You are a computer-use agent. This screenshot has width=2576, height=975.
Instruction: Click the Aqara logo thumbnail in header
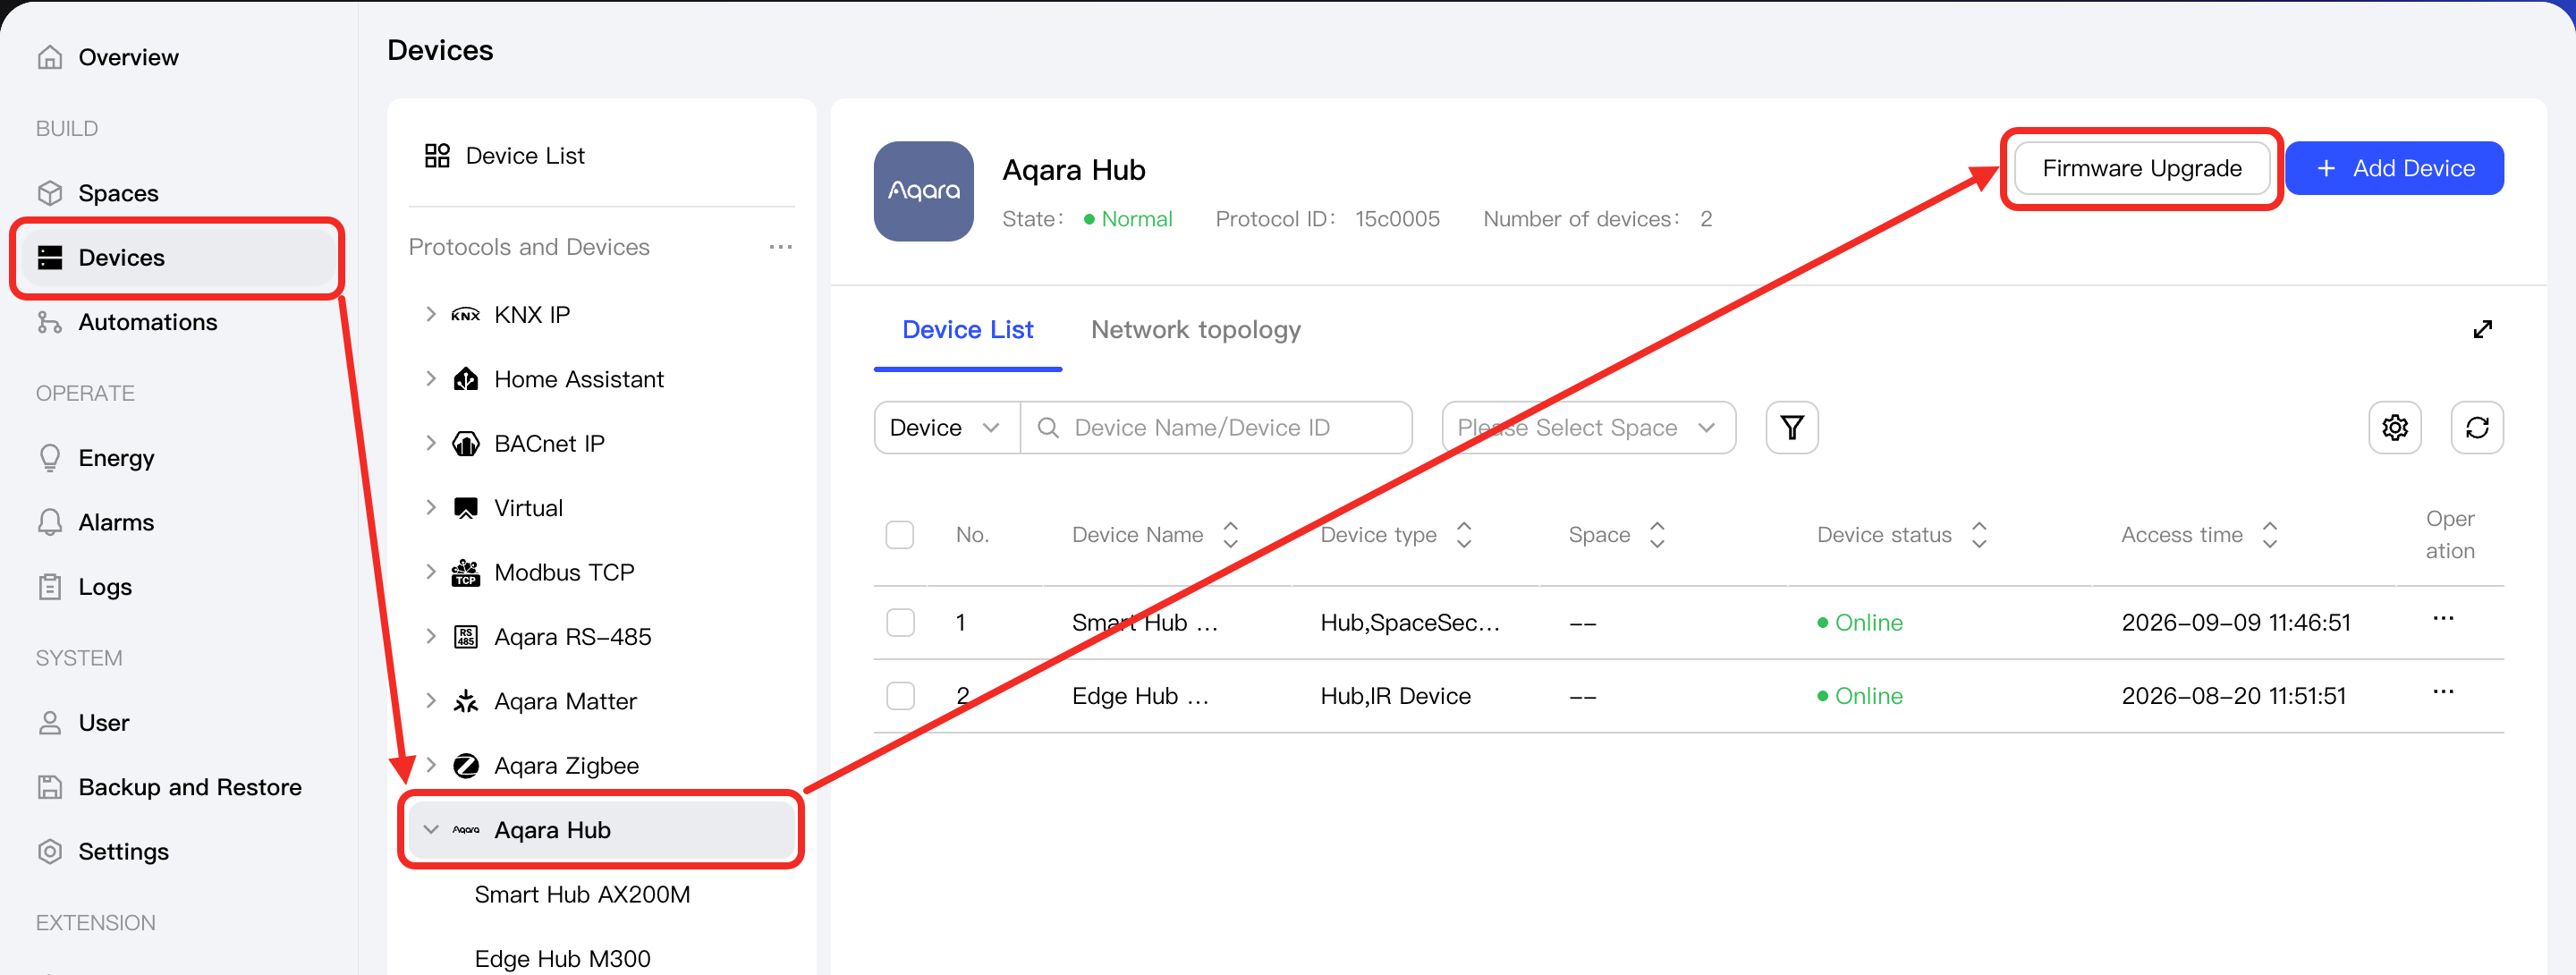924,191
